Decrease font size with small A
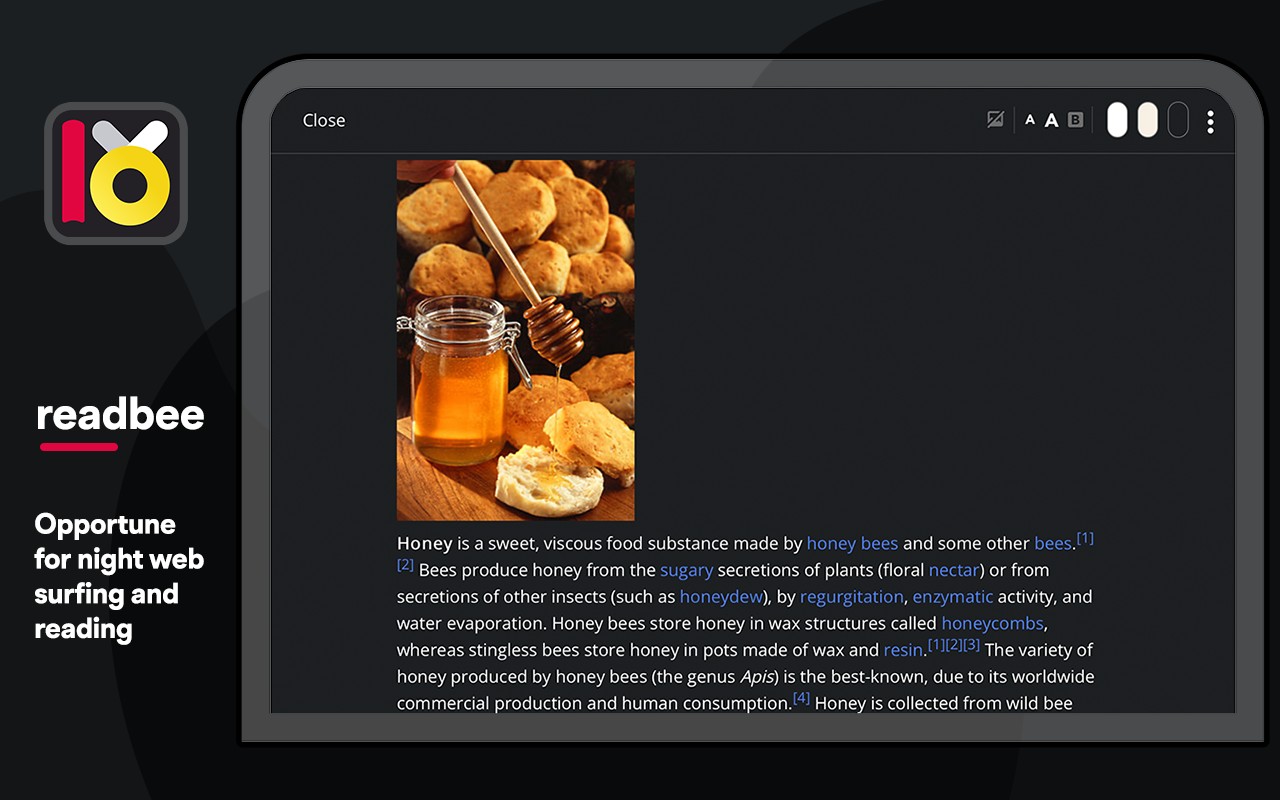 pos(1030,120)
